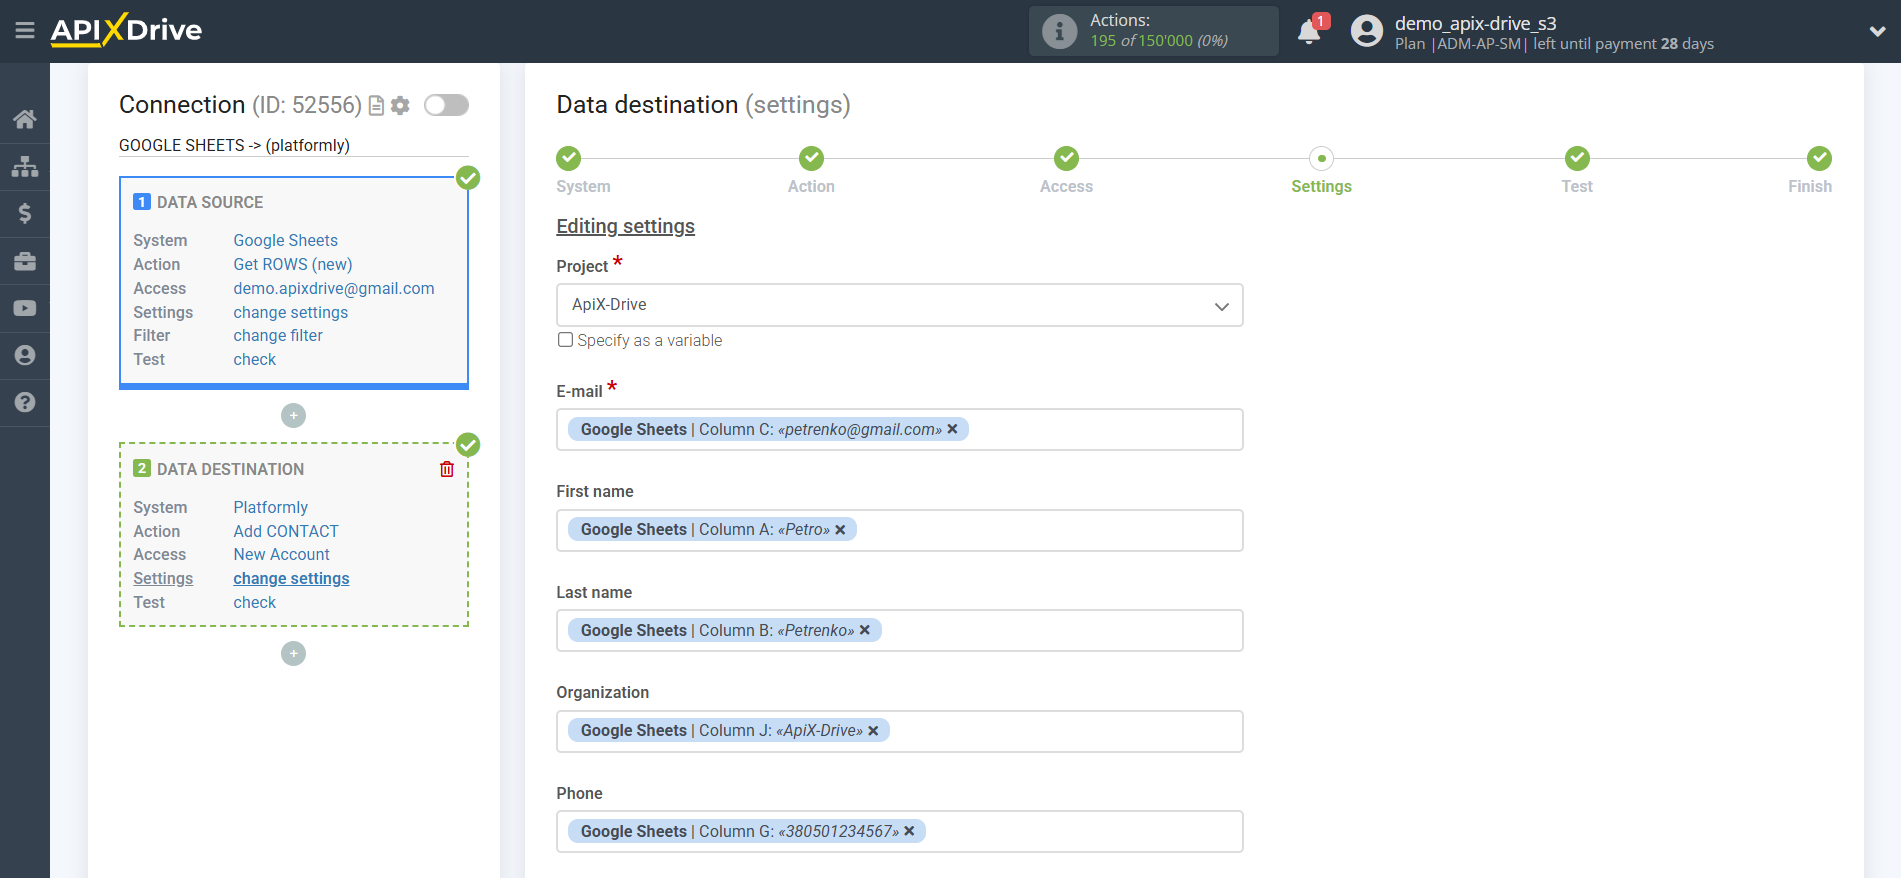Click the ApiX-Drive logo
This screenshot has width=1901, height=878.
pos(126,30)
